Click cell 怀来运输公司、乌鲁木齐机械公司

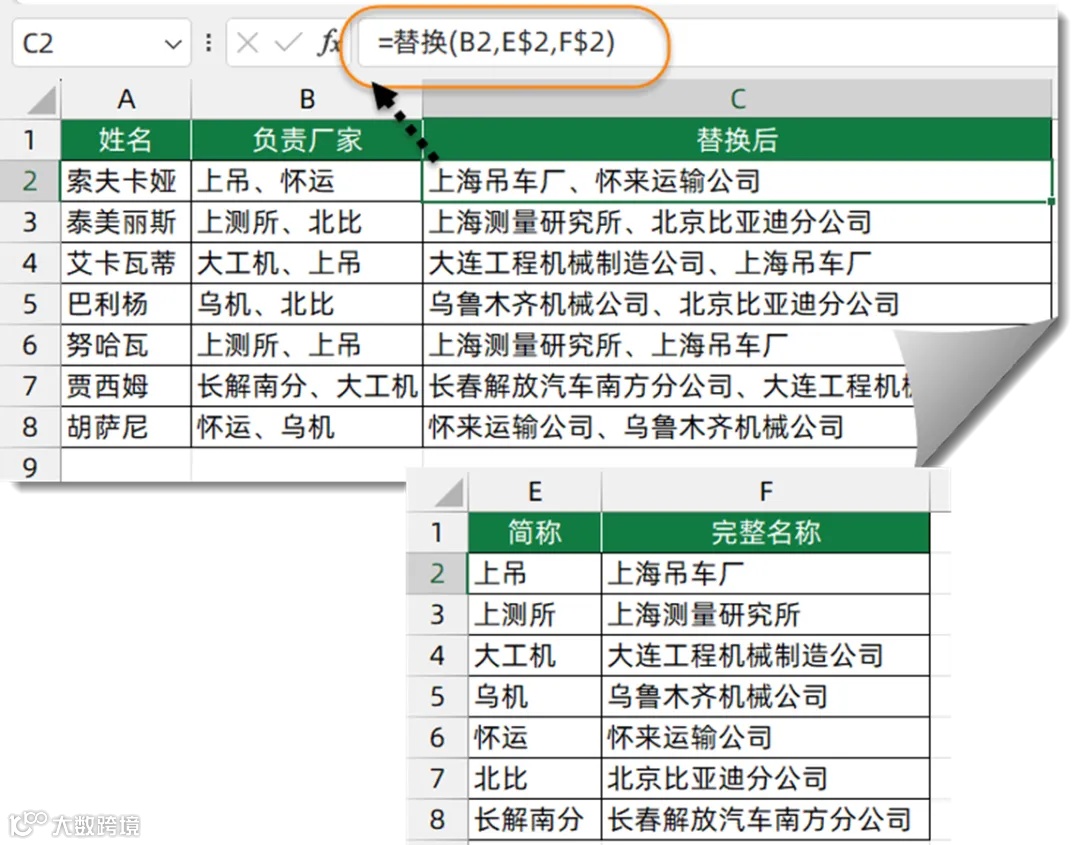click(669, 427)
